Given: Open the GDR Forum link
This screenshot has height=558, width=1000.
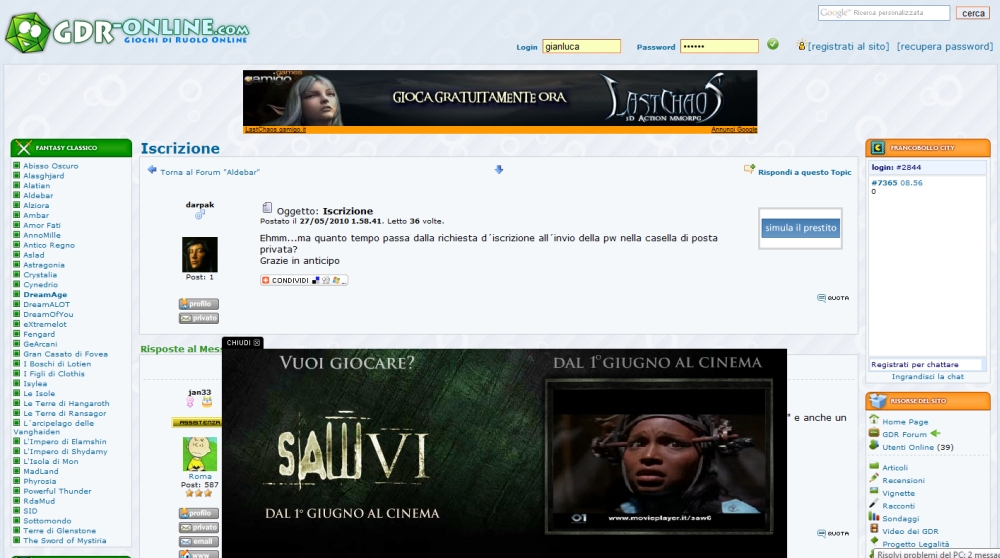Looking at the screenshot, I should point(904,434).
